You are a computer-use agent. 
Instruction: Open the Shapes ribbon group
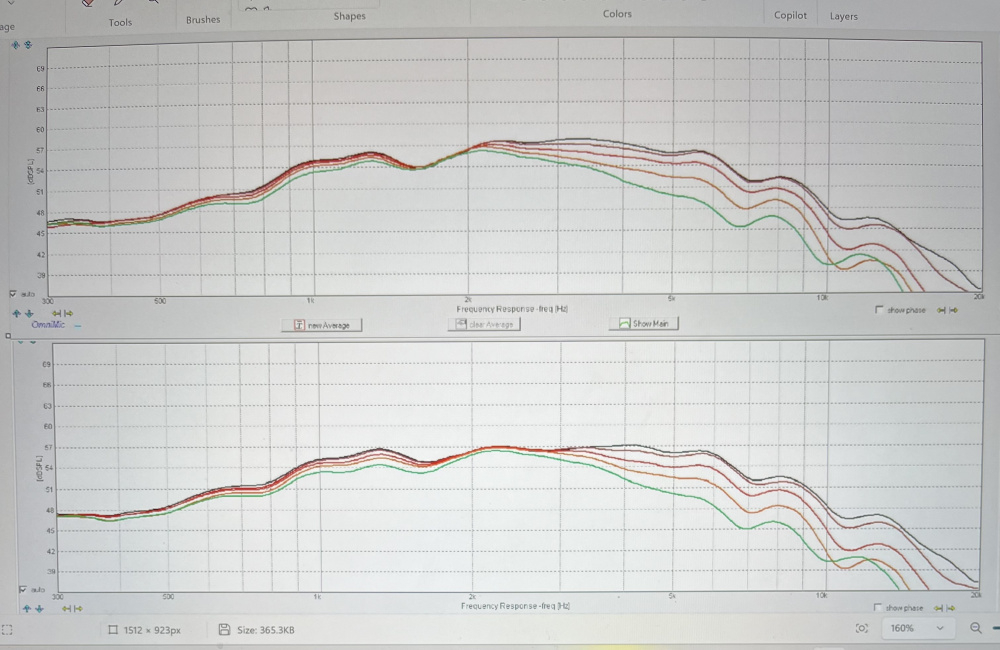[x=349, y=16]
